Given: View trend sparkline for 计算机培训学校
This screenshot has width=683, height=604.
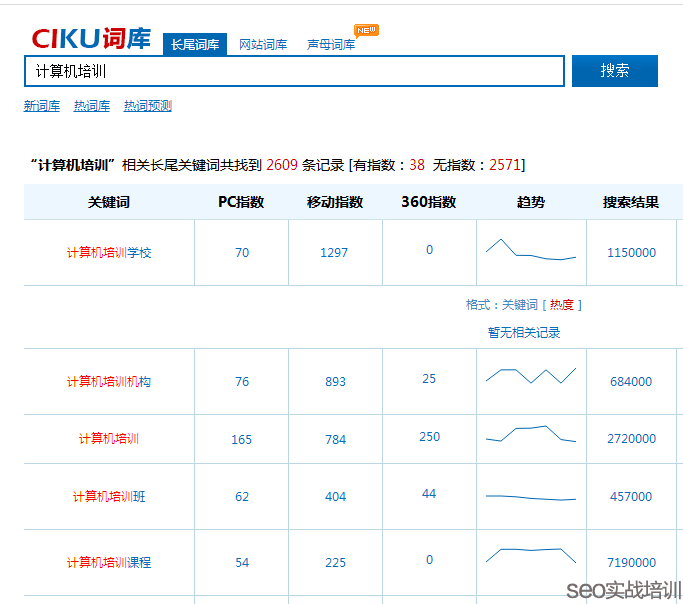Looking at the screenshot, I should [x=531, y=250].
